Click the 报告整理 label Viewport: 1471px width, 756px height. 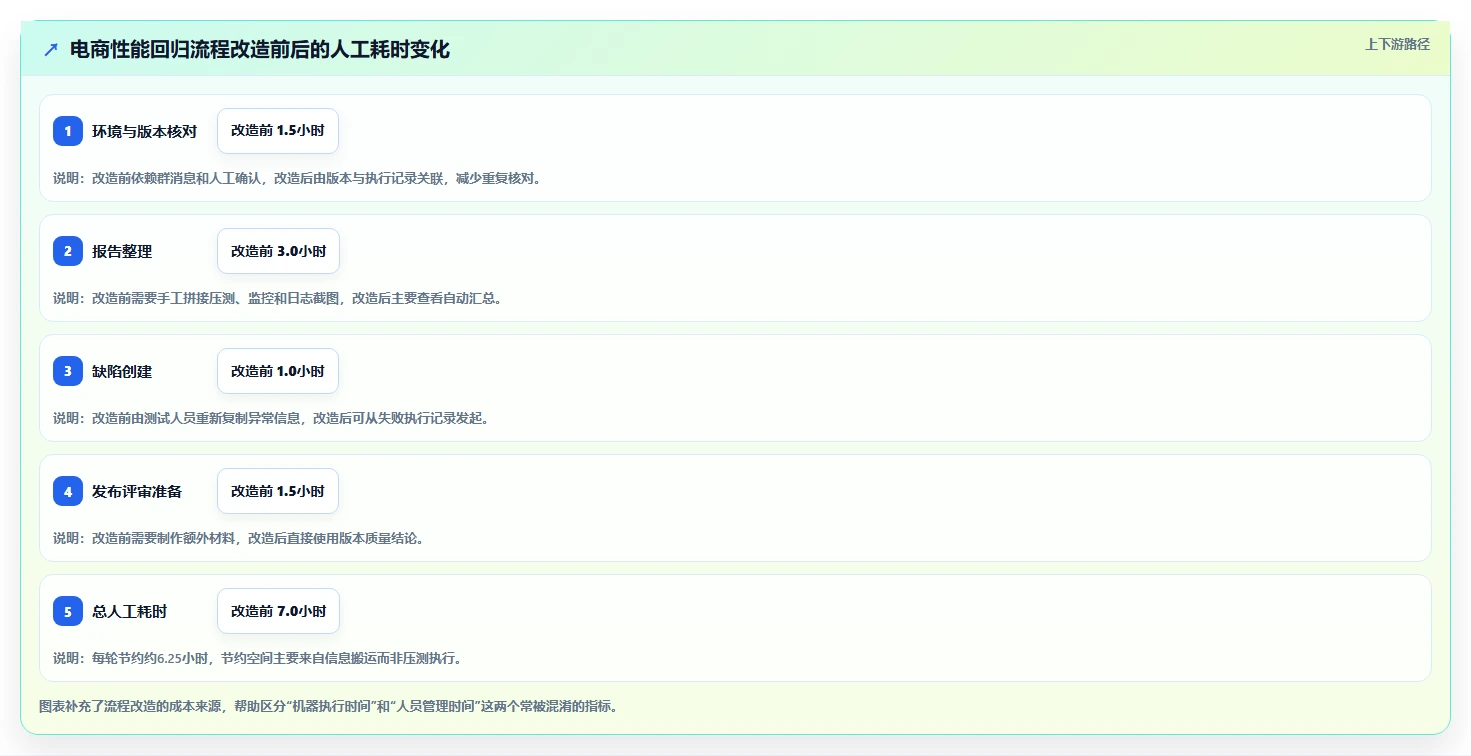point(122,251)
